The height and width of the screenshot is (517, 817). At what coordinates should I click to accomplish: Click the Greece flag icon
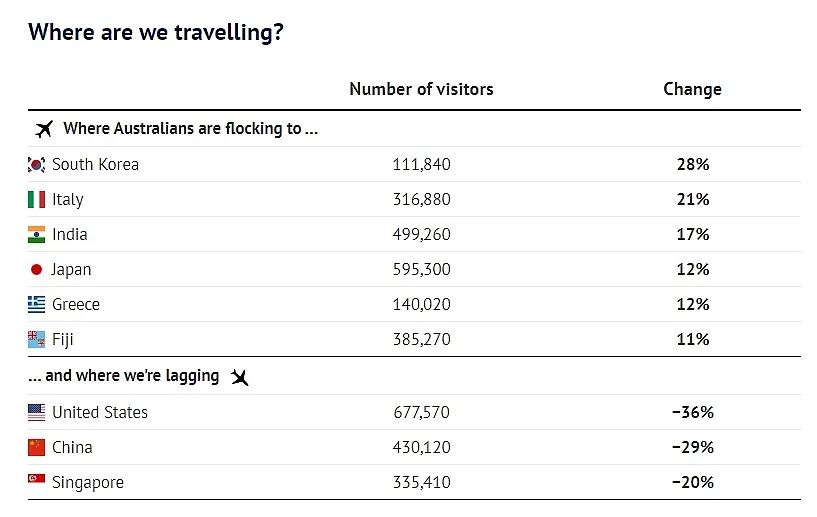(36, 304)
